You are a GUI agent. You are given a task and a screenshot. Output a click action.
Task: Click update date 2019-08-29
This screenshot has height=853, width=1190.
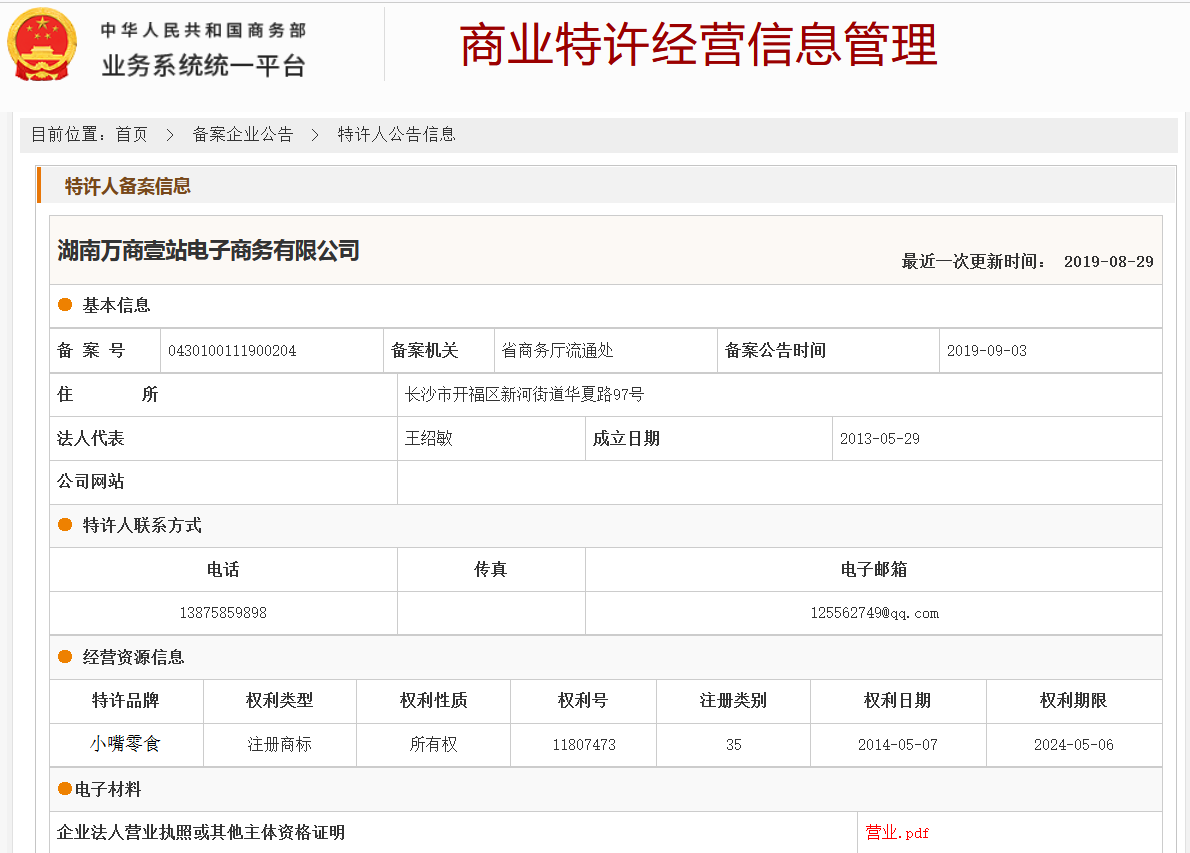click(x=1108, y=262)
